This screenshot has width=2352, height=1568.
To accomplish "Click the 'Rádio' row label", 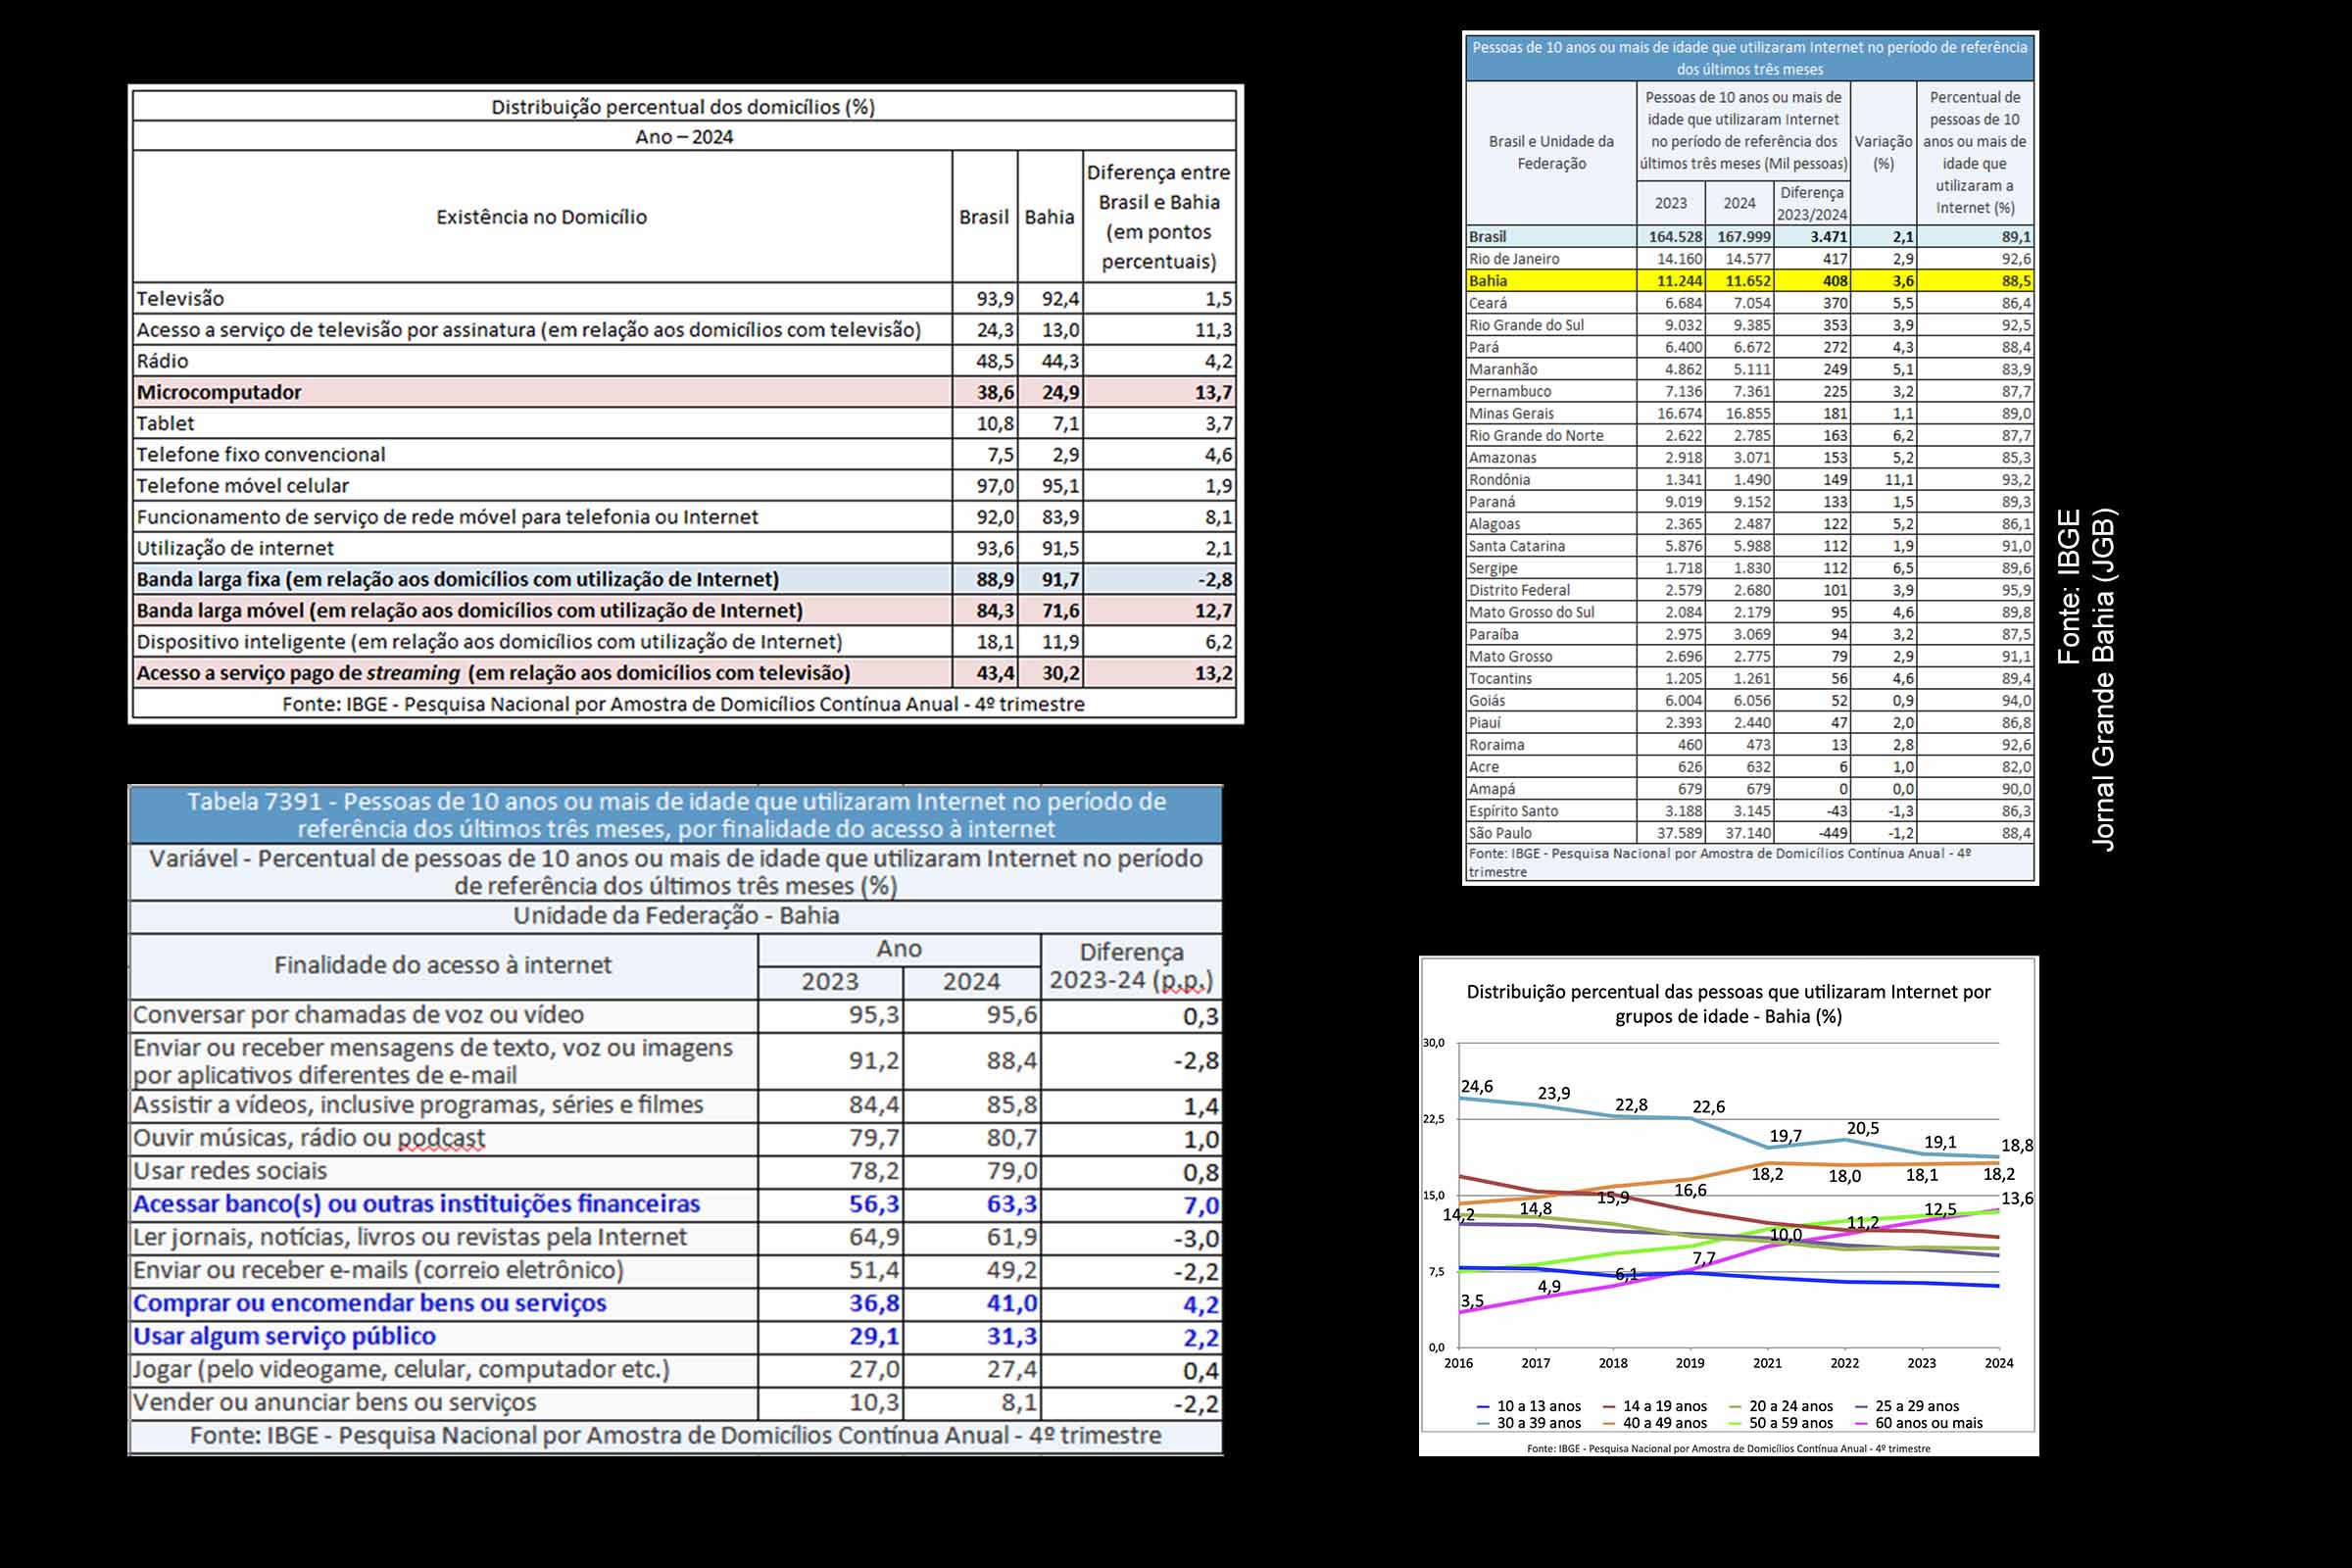I will [162, 361].
